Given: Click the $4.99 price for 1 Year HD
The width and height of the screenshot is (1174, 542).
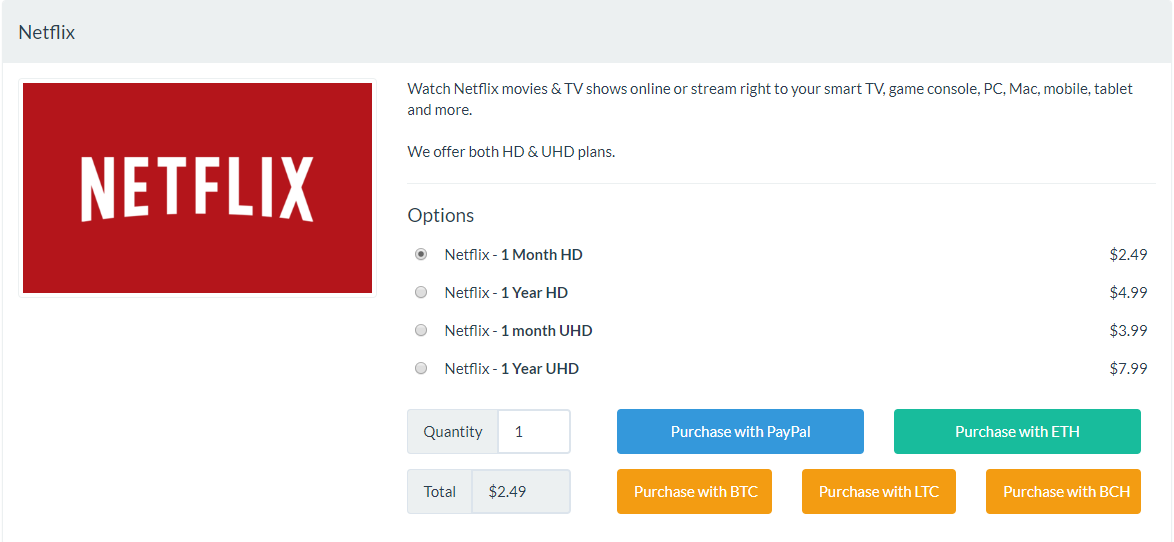Looking at the screenshot, I should coord(1128,292).
